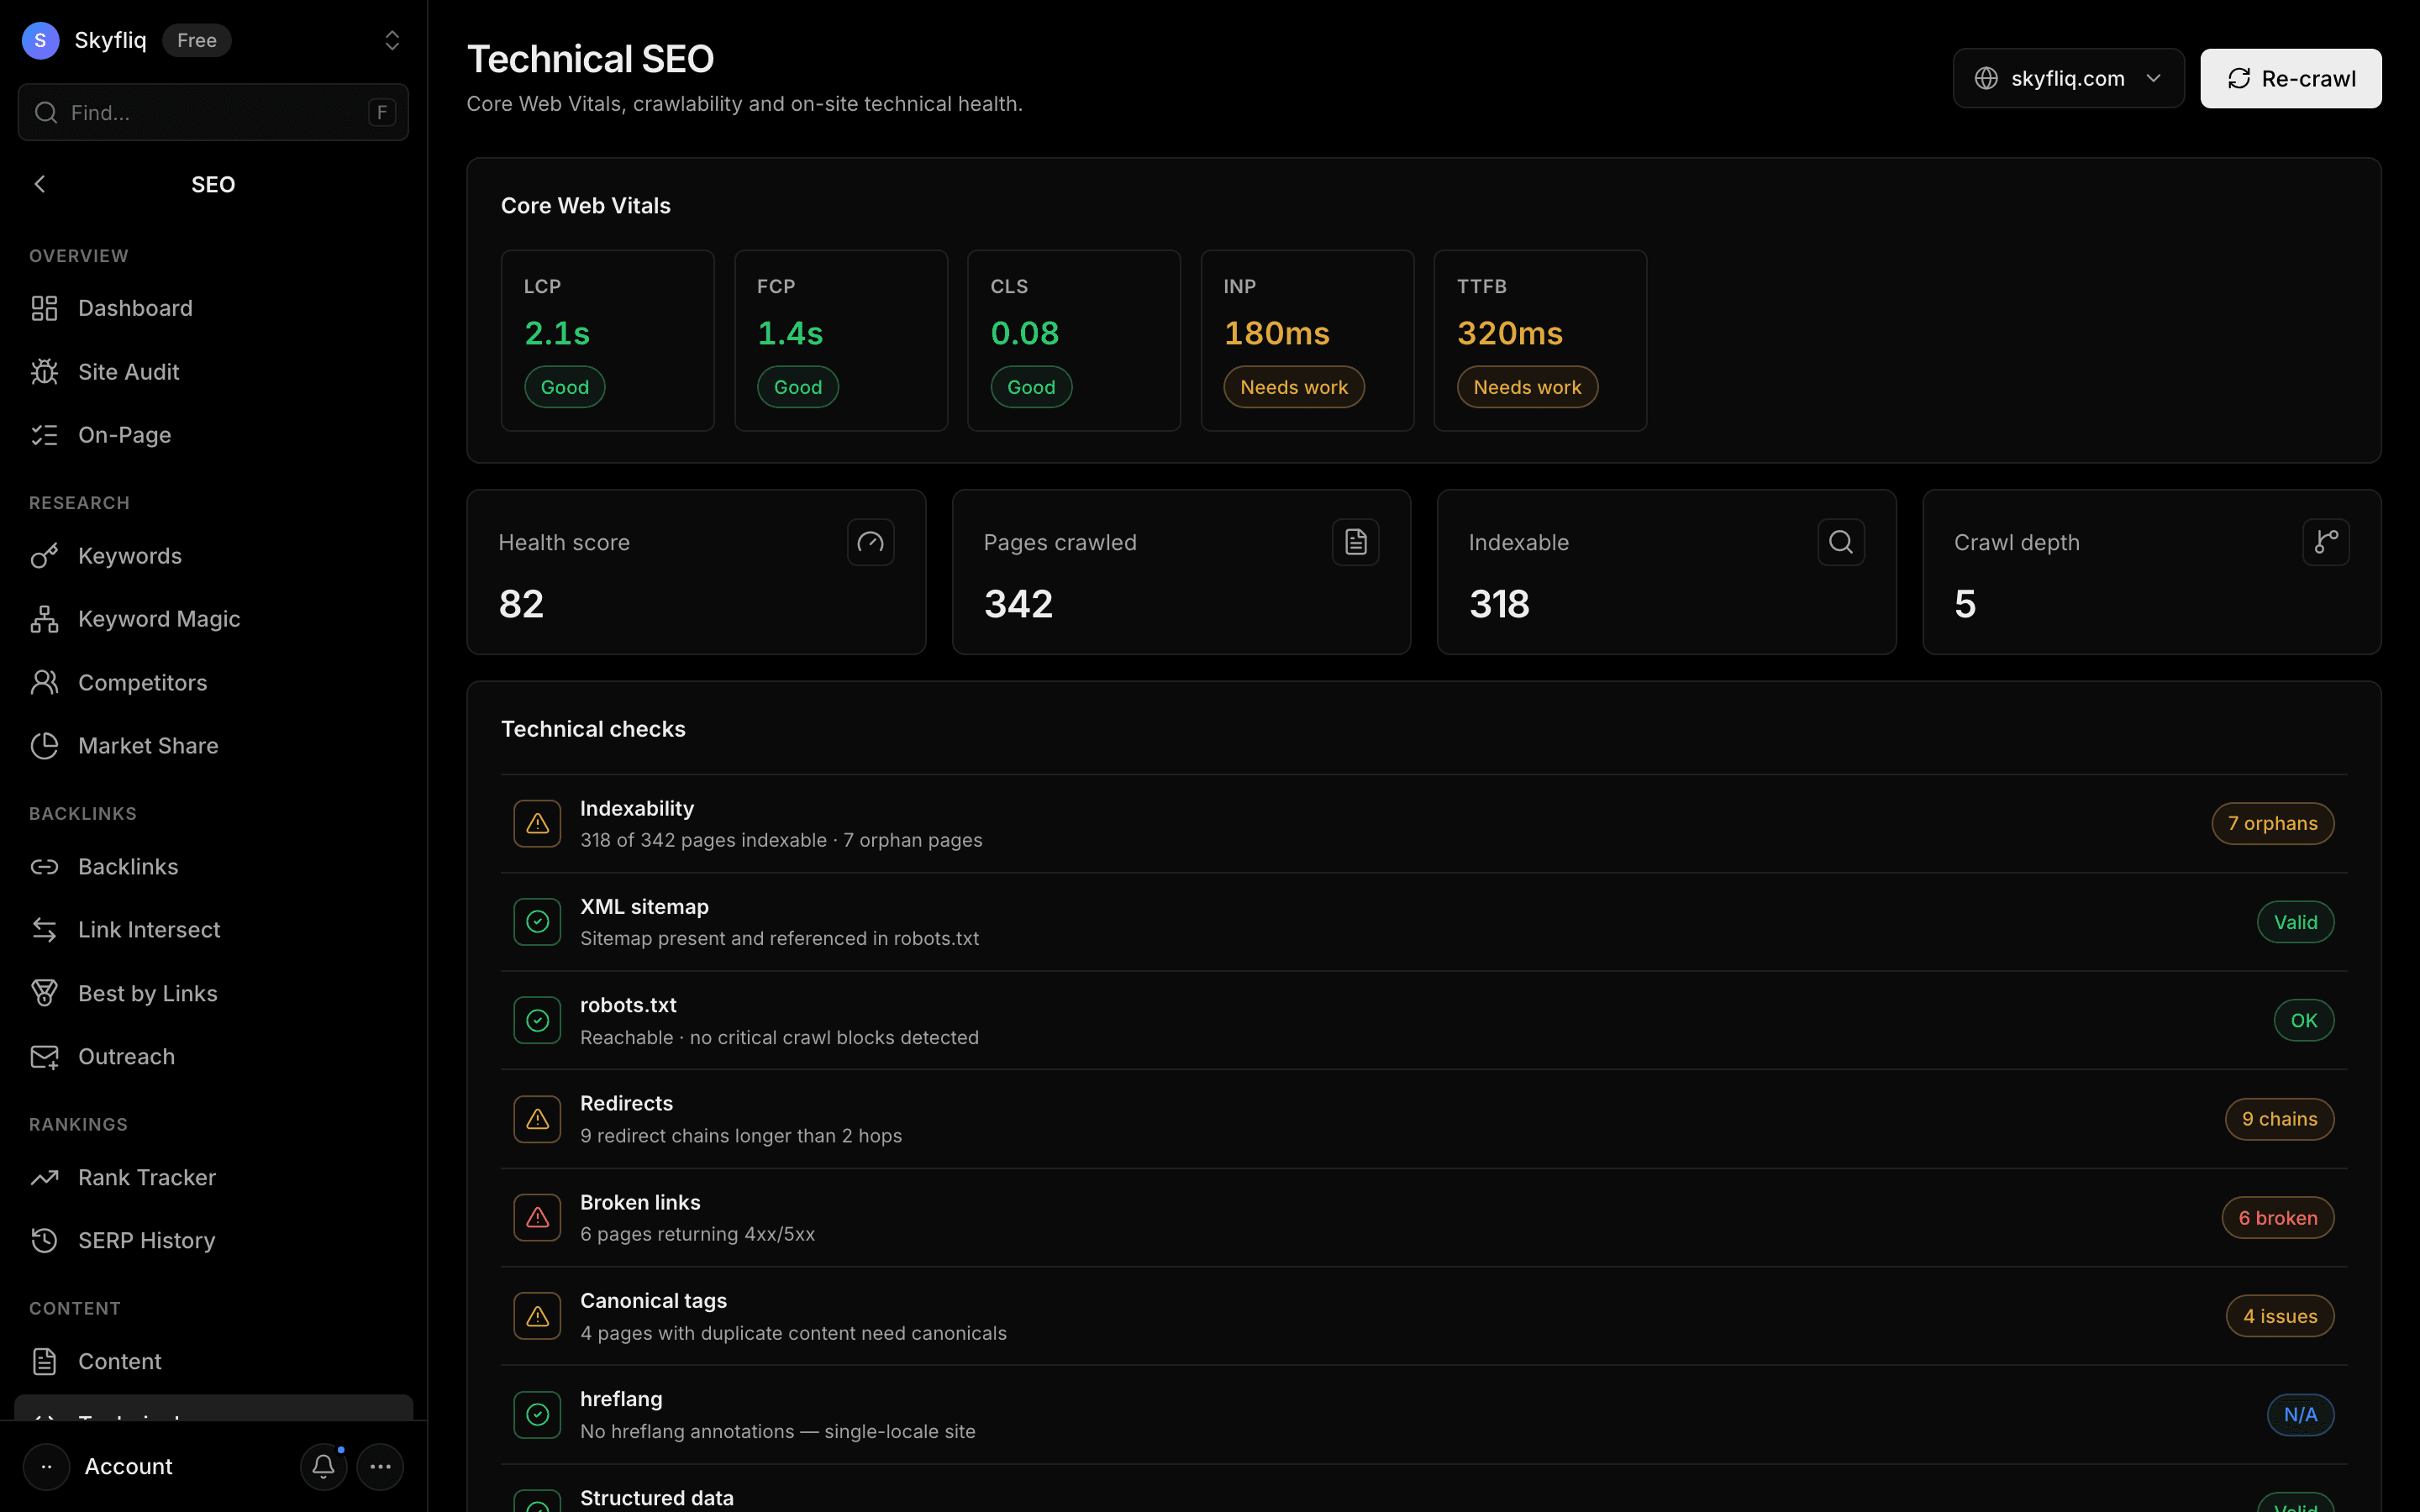Click '9 redirect chains longer than 2 hops'
Image resolution: width=2420 pixels, height=1512 pixels.
(x=741, y=1136)
